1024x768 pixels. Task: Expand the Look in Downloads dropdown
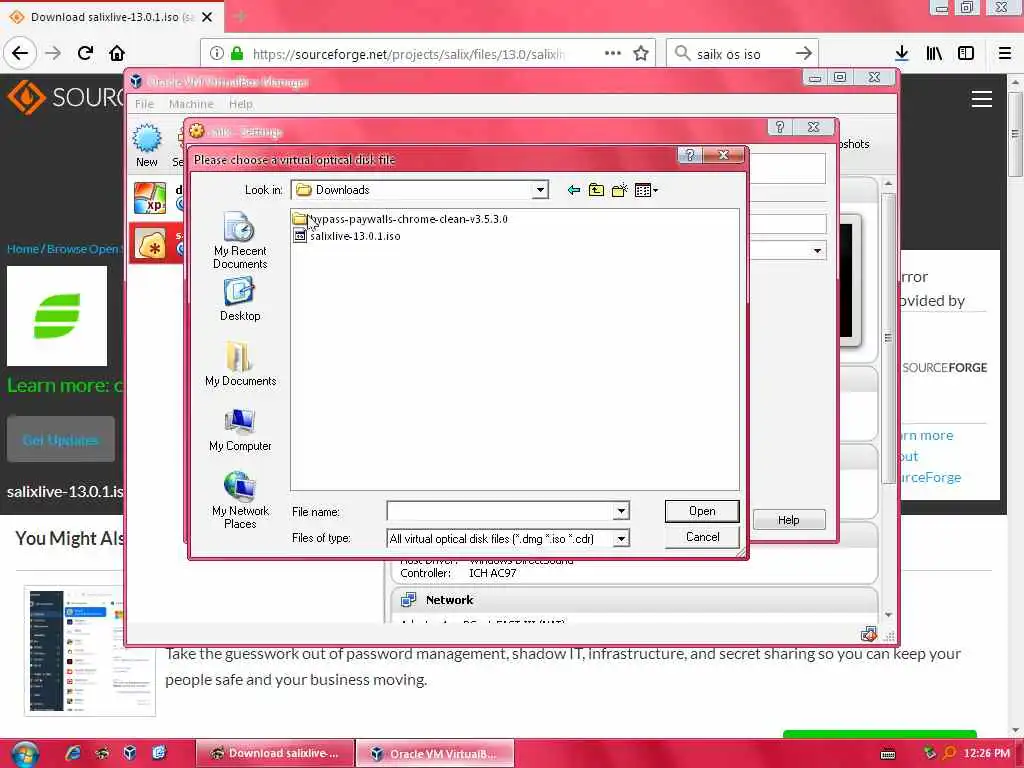pos(539,190)
